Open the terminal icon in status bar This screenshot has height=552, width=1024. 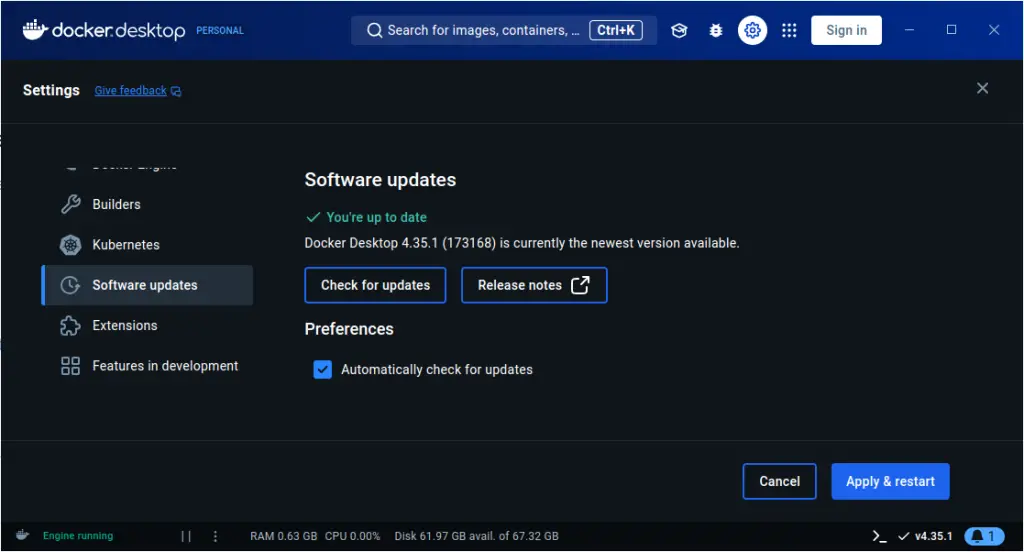pyautogui.click(x=880, y=536)
